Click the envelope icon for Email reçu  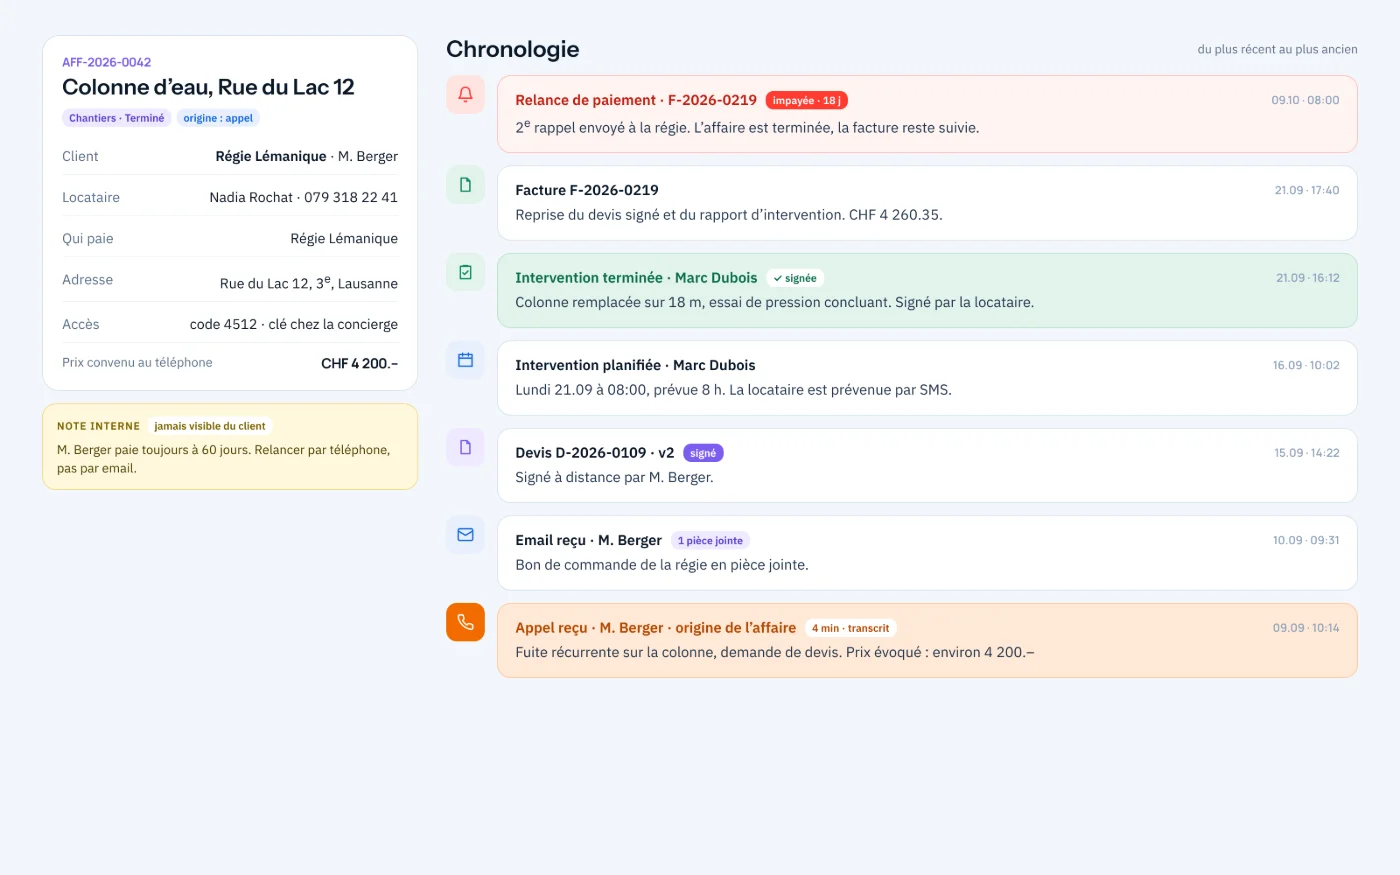pyautogui.click(x=465, y=535)
